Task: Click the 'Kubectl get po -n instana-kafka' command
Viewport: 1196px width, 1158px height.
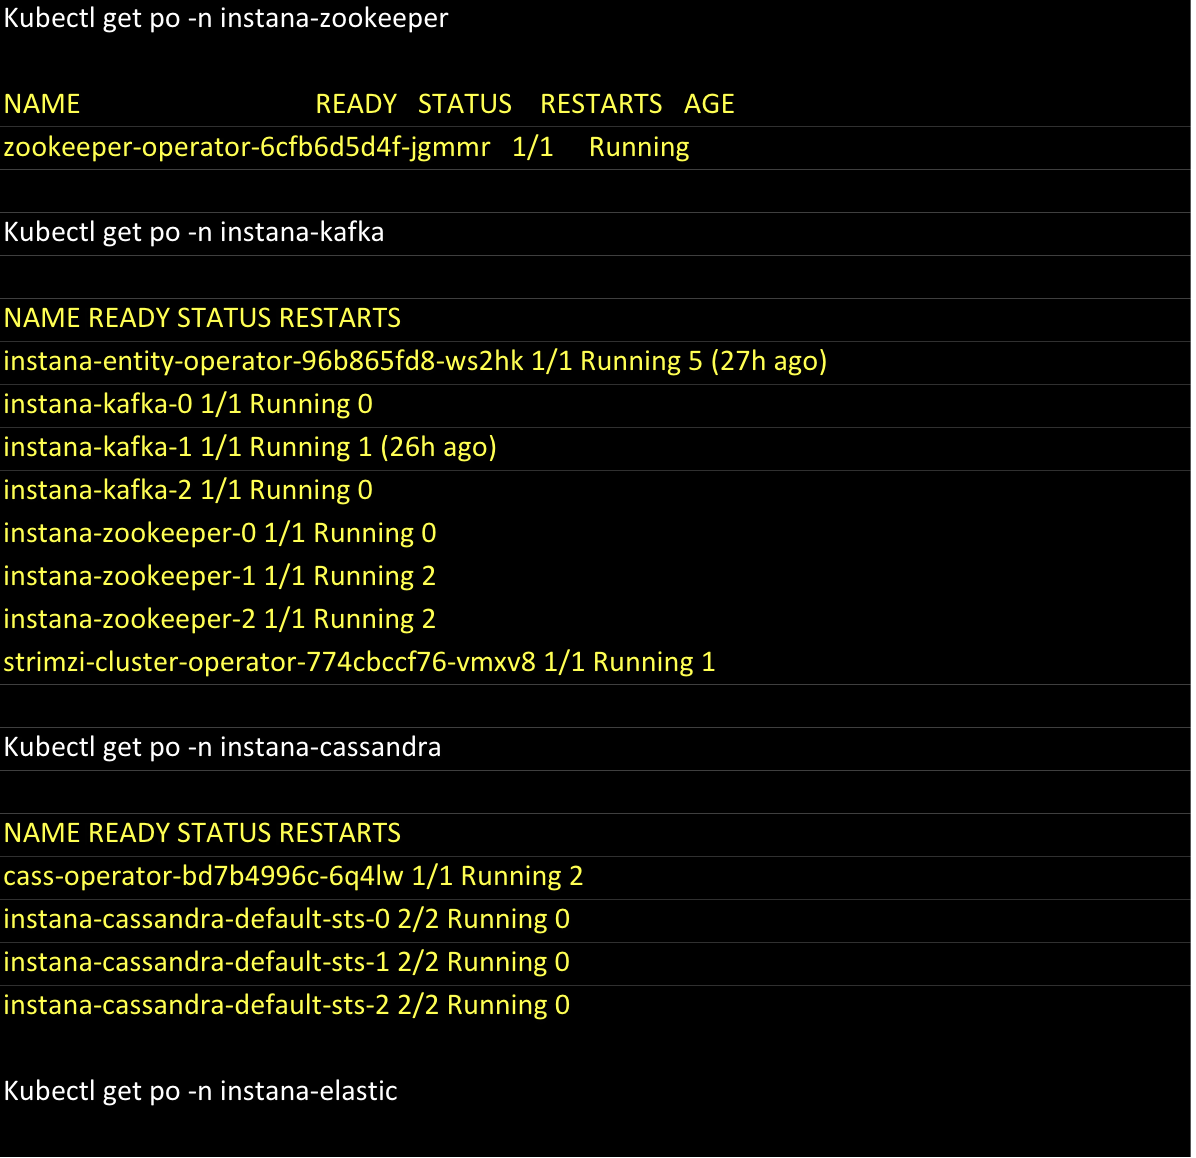Action: click(x=194, y=232)
